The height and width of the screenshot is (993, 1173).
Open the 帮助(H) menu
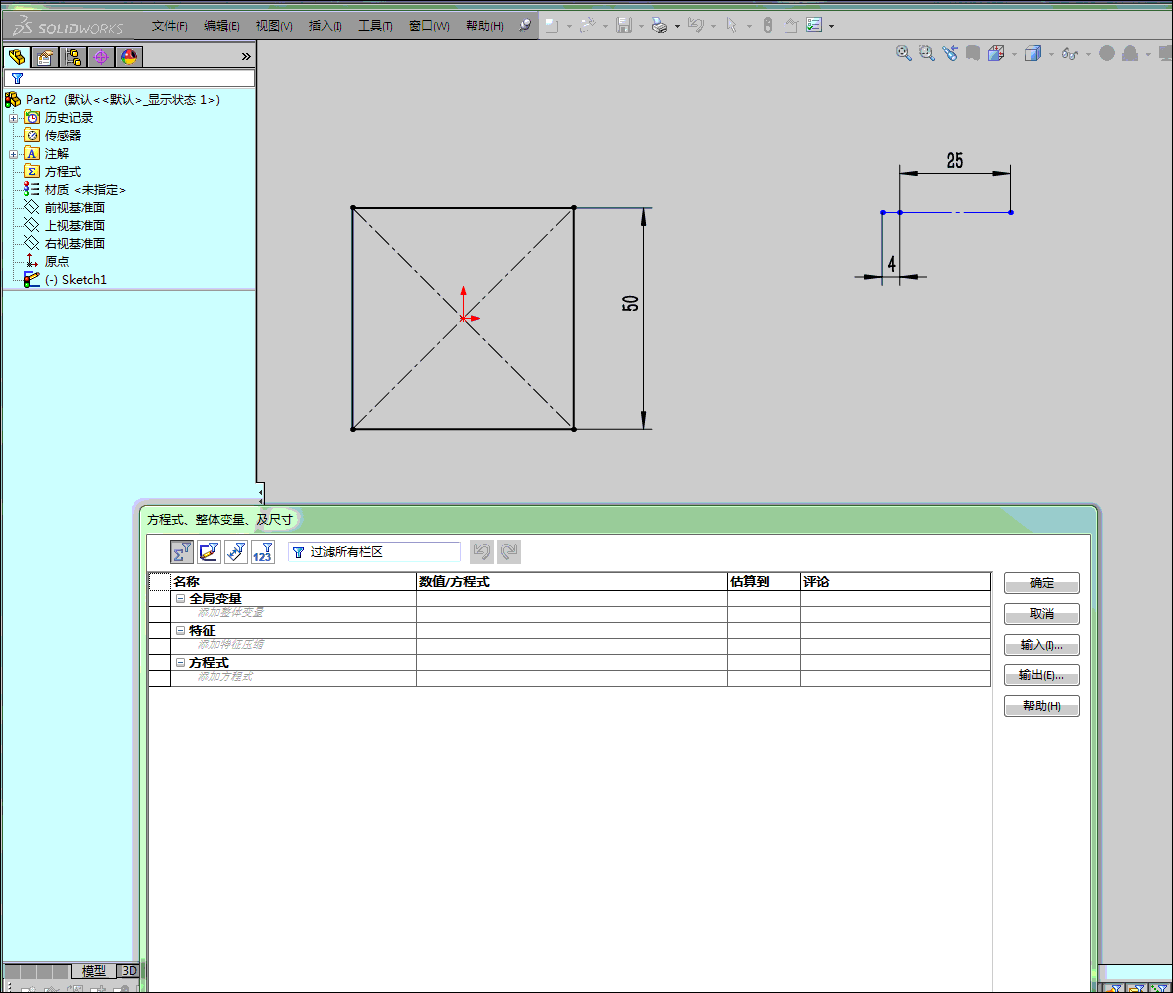pyautogui.click(x=484, y=26)
